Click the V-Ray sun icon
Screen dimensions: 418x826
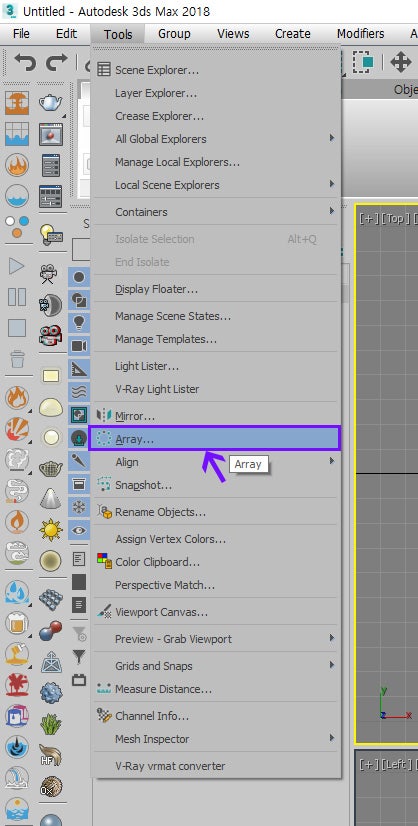51,529
